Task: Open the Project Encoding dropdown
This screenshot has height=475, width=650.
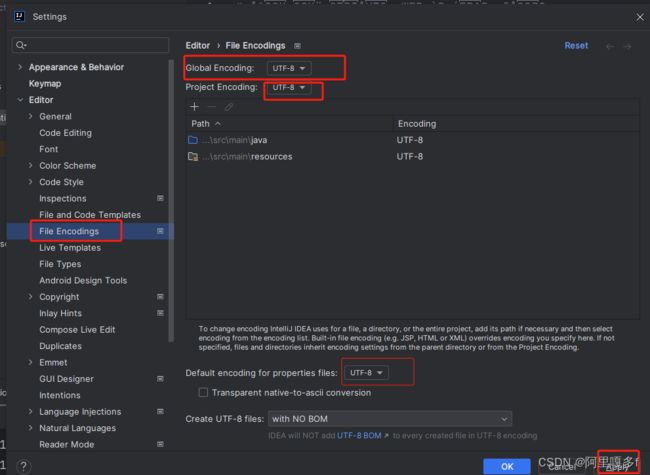Action: point(289,87)
